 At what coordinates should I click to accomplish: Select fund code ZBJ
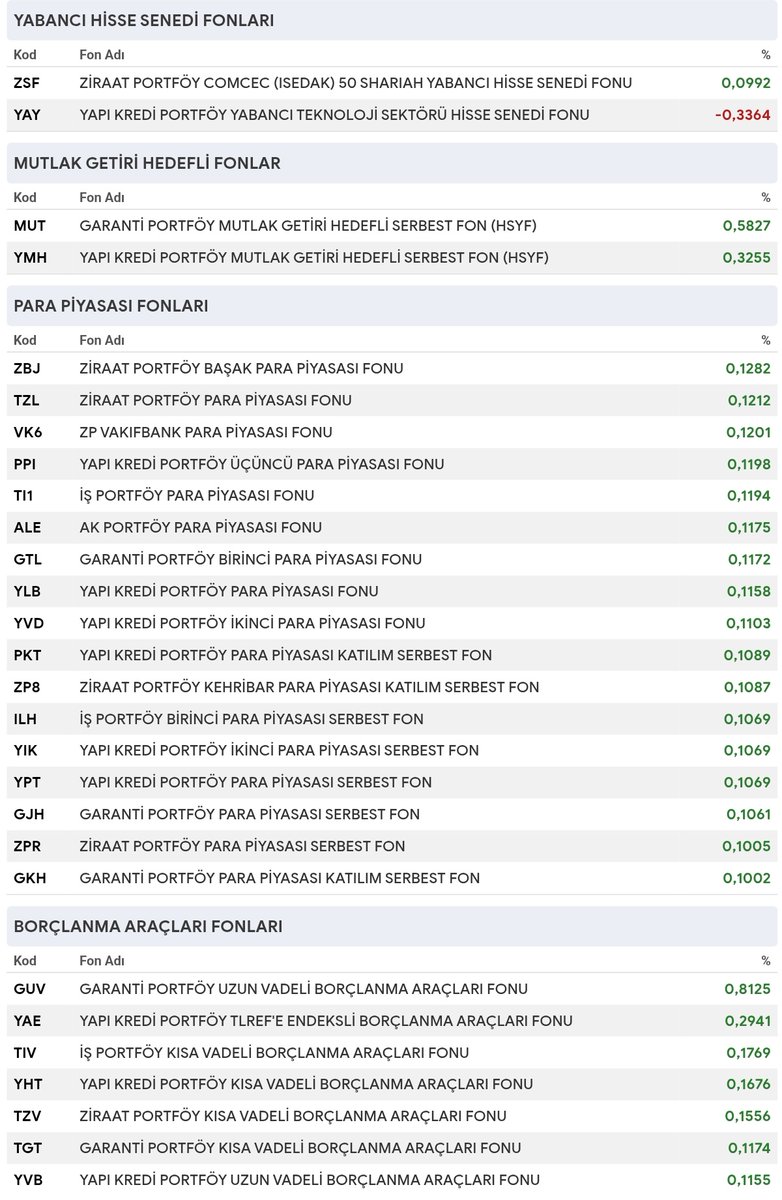[27, 369]
